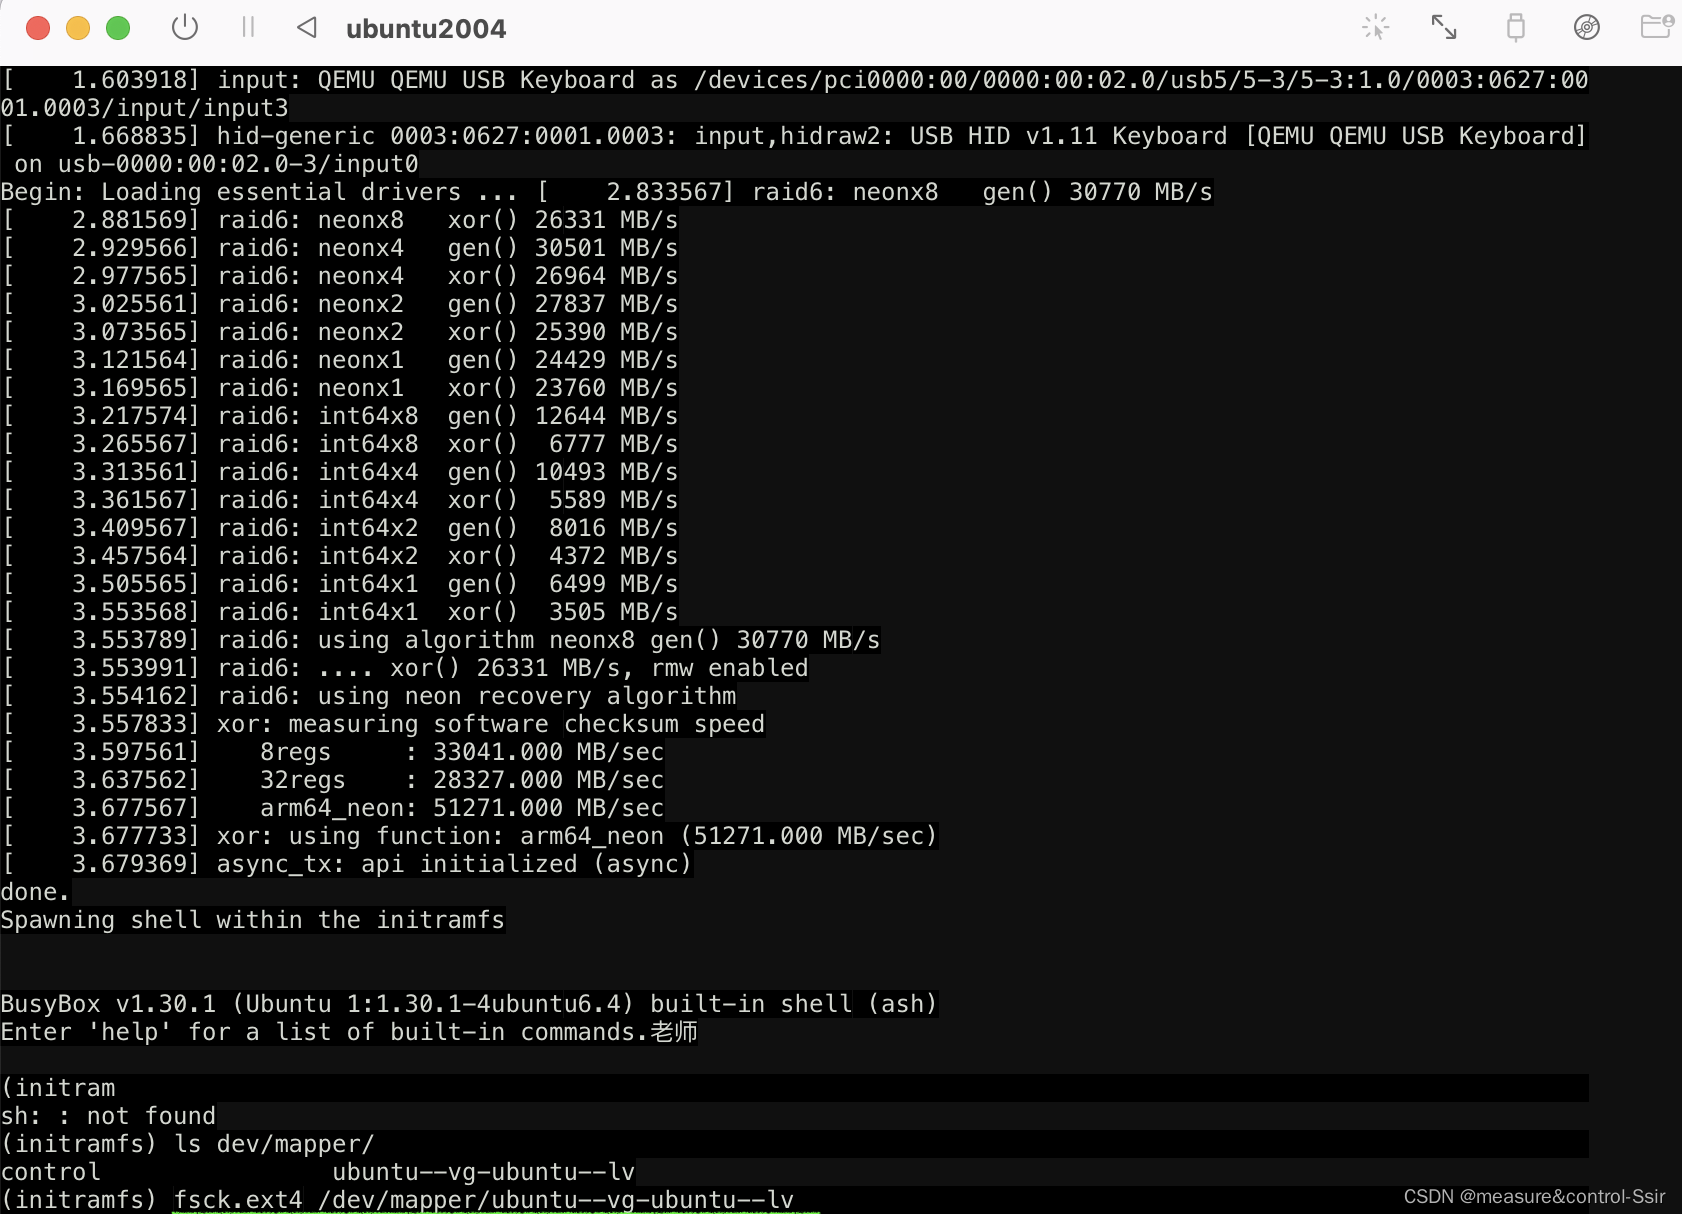The width and height of the screenshot is (1682, 1214).
Task: Click the ubuntu--vg-ubuntu--lv text
Action: [484, 1171]
